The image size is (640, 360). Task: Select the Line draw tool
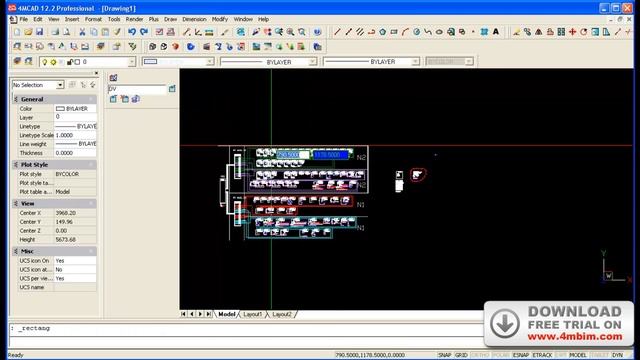point(337,32)
